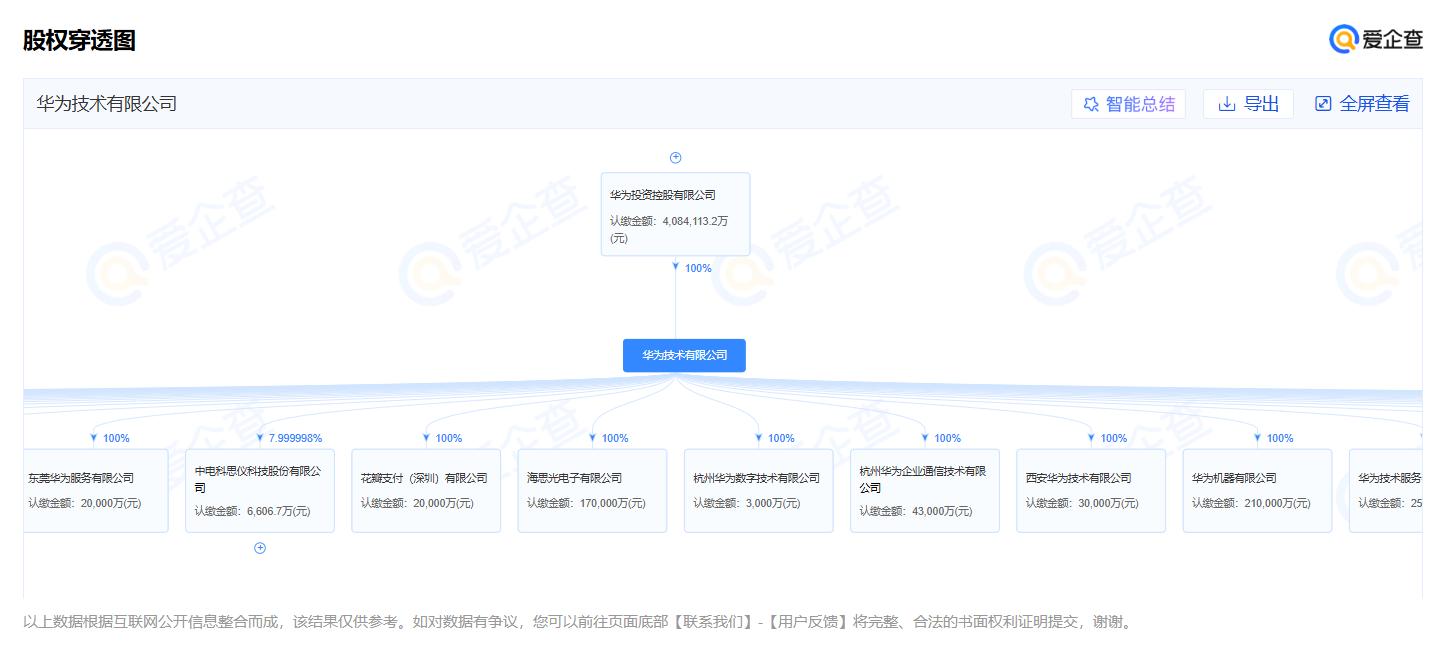Open 全屏查看 fullscreen view
1449x656 pixels.
coord(1362,104)
